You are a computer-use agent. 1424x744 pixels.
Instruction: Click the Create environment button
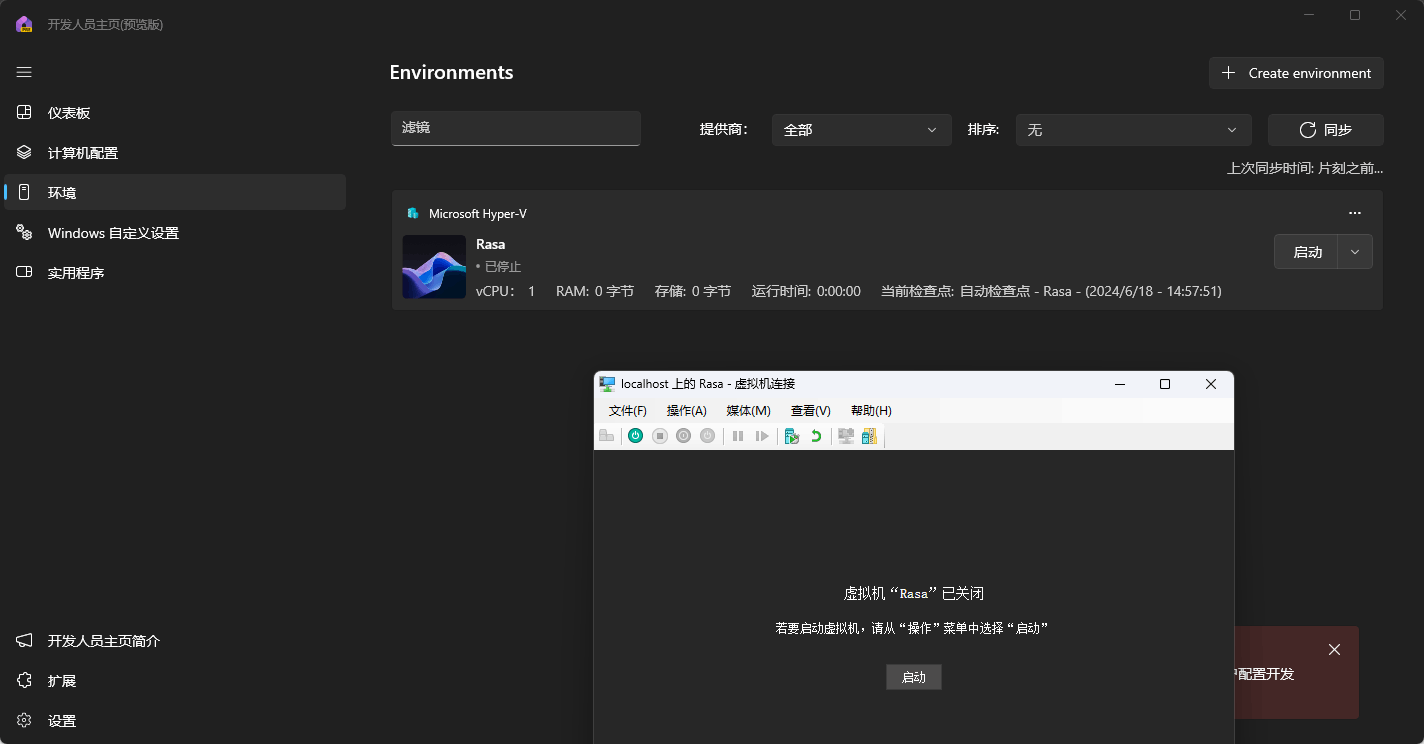[1296, 73]
